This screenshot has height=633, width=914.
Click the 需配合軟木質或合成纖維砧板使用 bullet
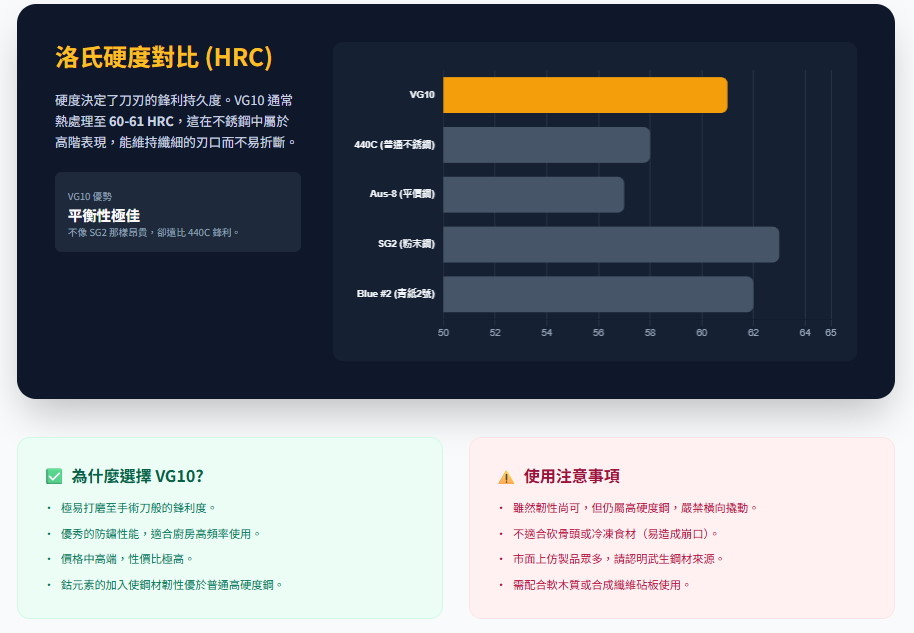click(601, 584)
